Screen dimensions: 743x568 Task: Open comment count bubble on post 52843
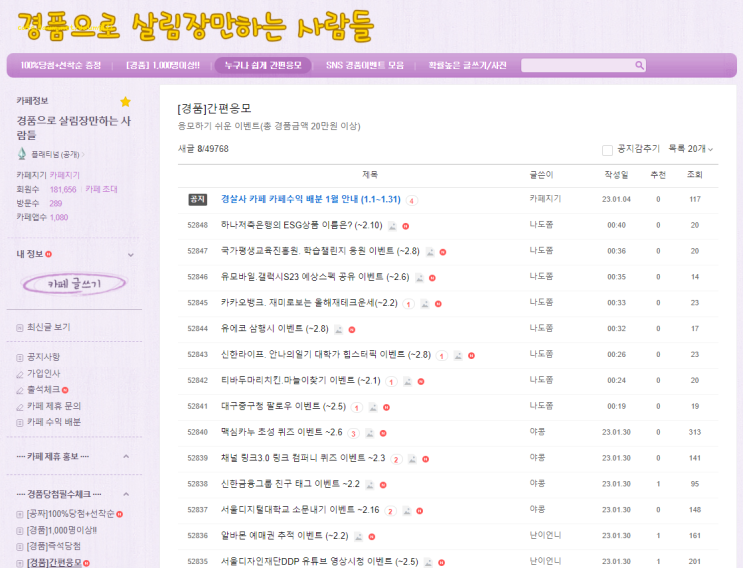point(442,356)
